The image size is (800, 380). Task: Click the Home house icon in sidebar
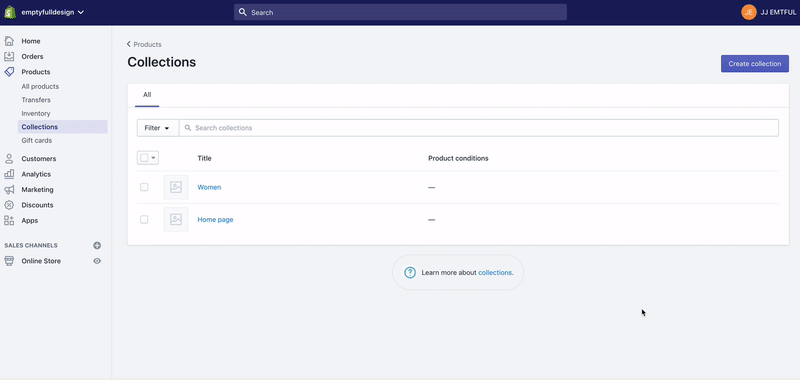[9, 41]
